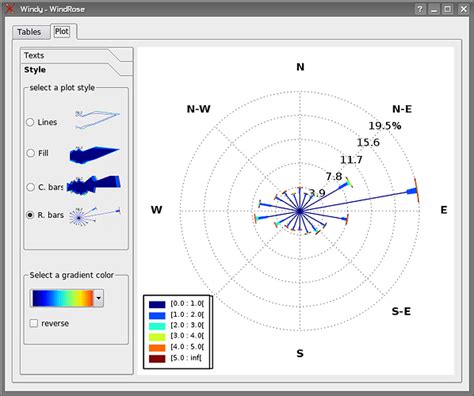Screen dimensions: 474x396
Task: Click the window help question mark button
Action: (420, 9)
